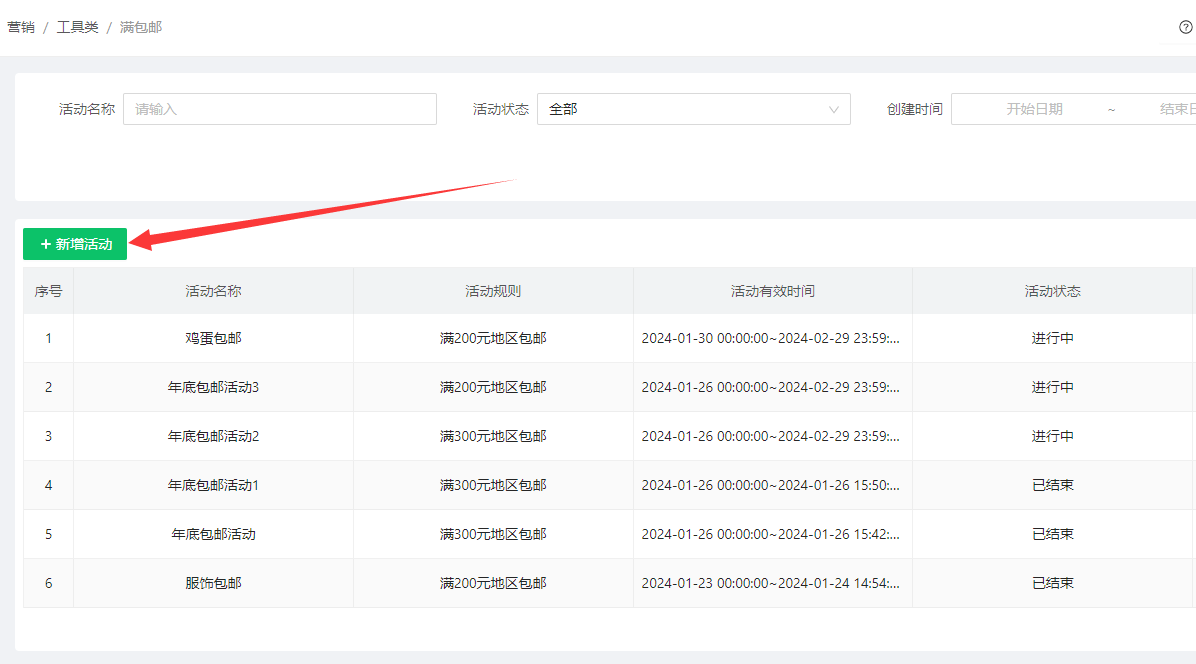Click the 活动名称 input field
Viewport: 1196px width, 664px height.
279,109
